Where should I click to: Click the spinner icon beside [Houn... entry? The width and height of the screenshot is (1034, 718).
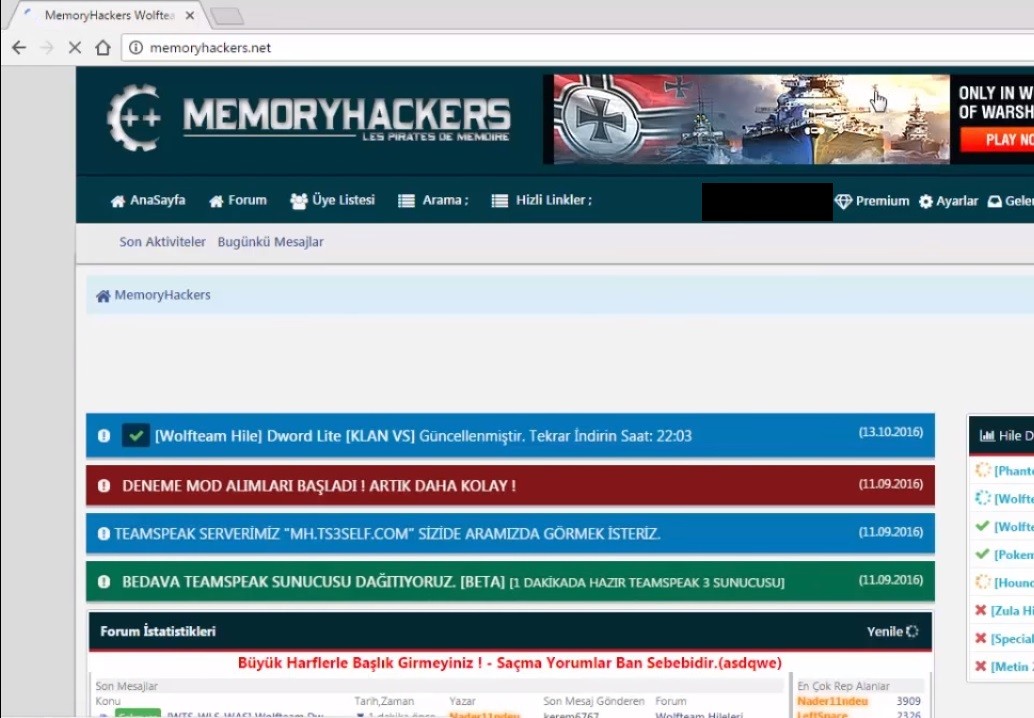pyautogui.click(x=983, y=582)
